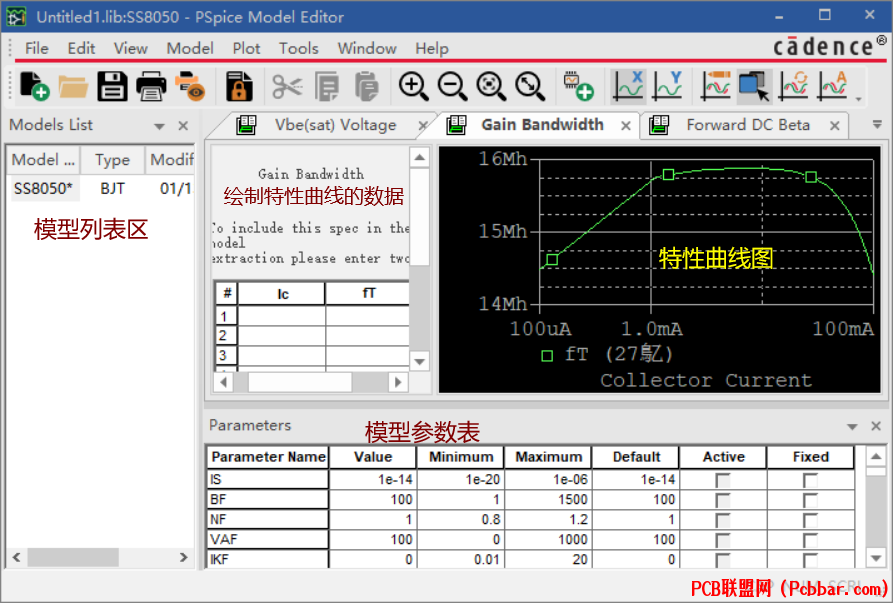The image size is (893, 603).
Task: Click Ic cell in row 1
Action: [x=281, y=315]
